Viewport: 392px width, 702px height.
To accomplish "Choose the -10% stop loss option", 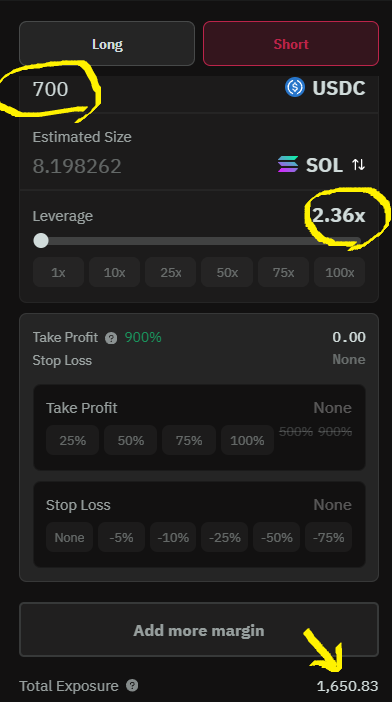I will [173, 537].
